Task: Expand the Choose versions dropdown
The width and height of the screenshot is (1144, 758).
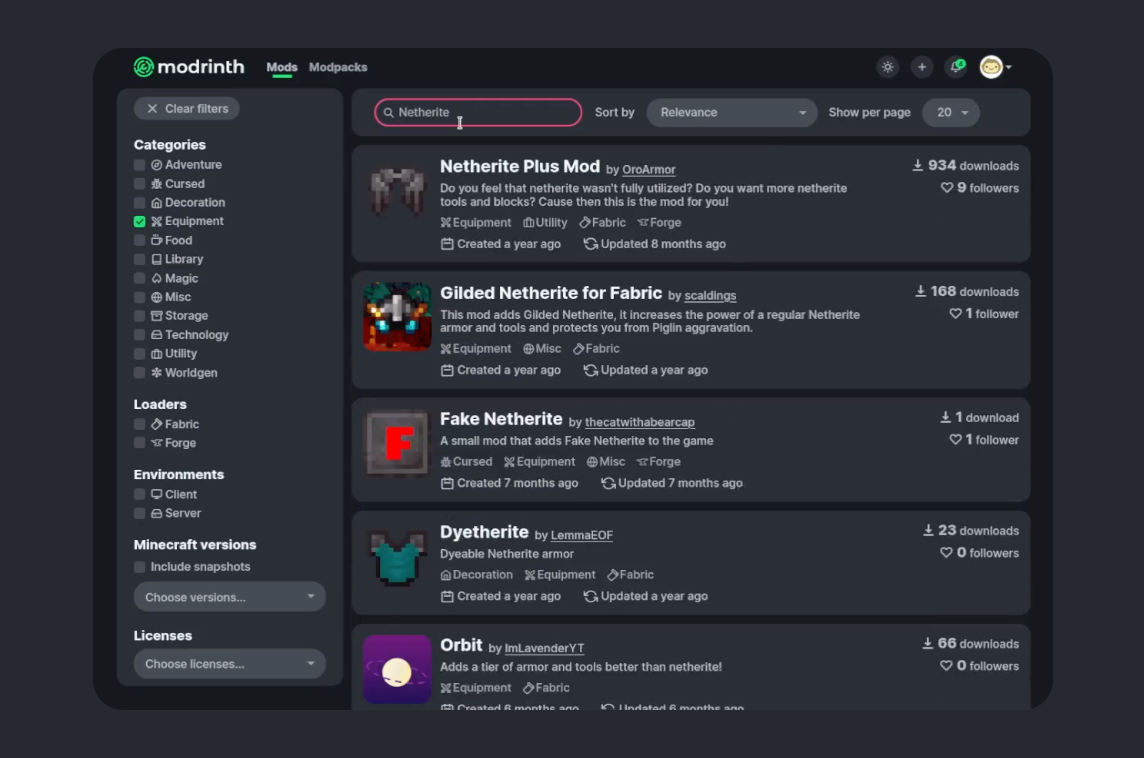Action: click(229, 597)
